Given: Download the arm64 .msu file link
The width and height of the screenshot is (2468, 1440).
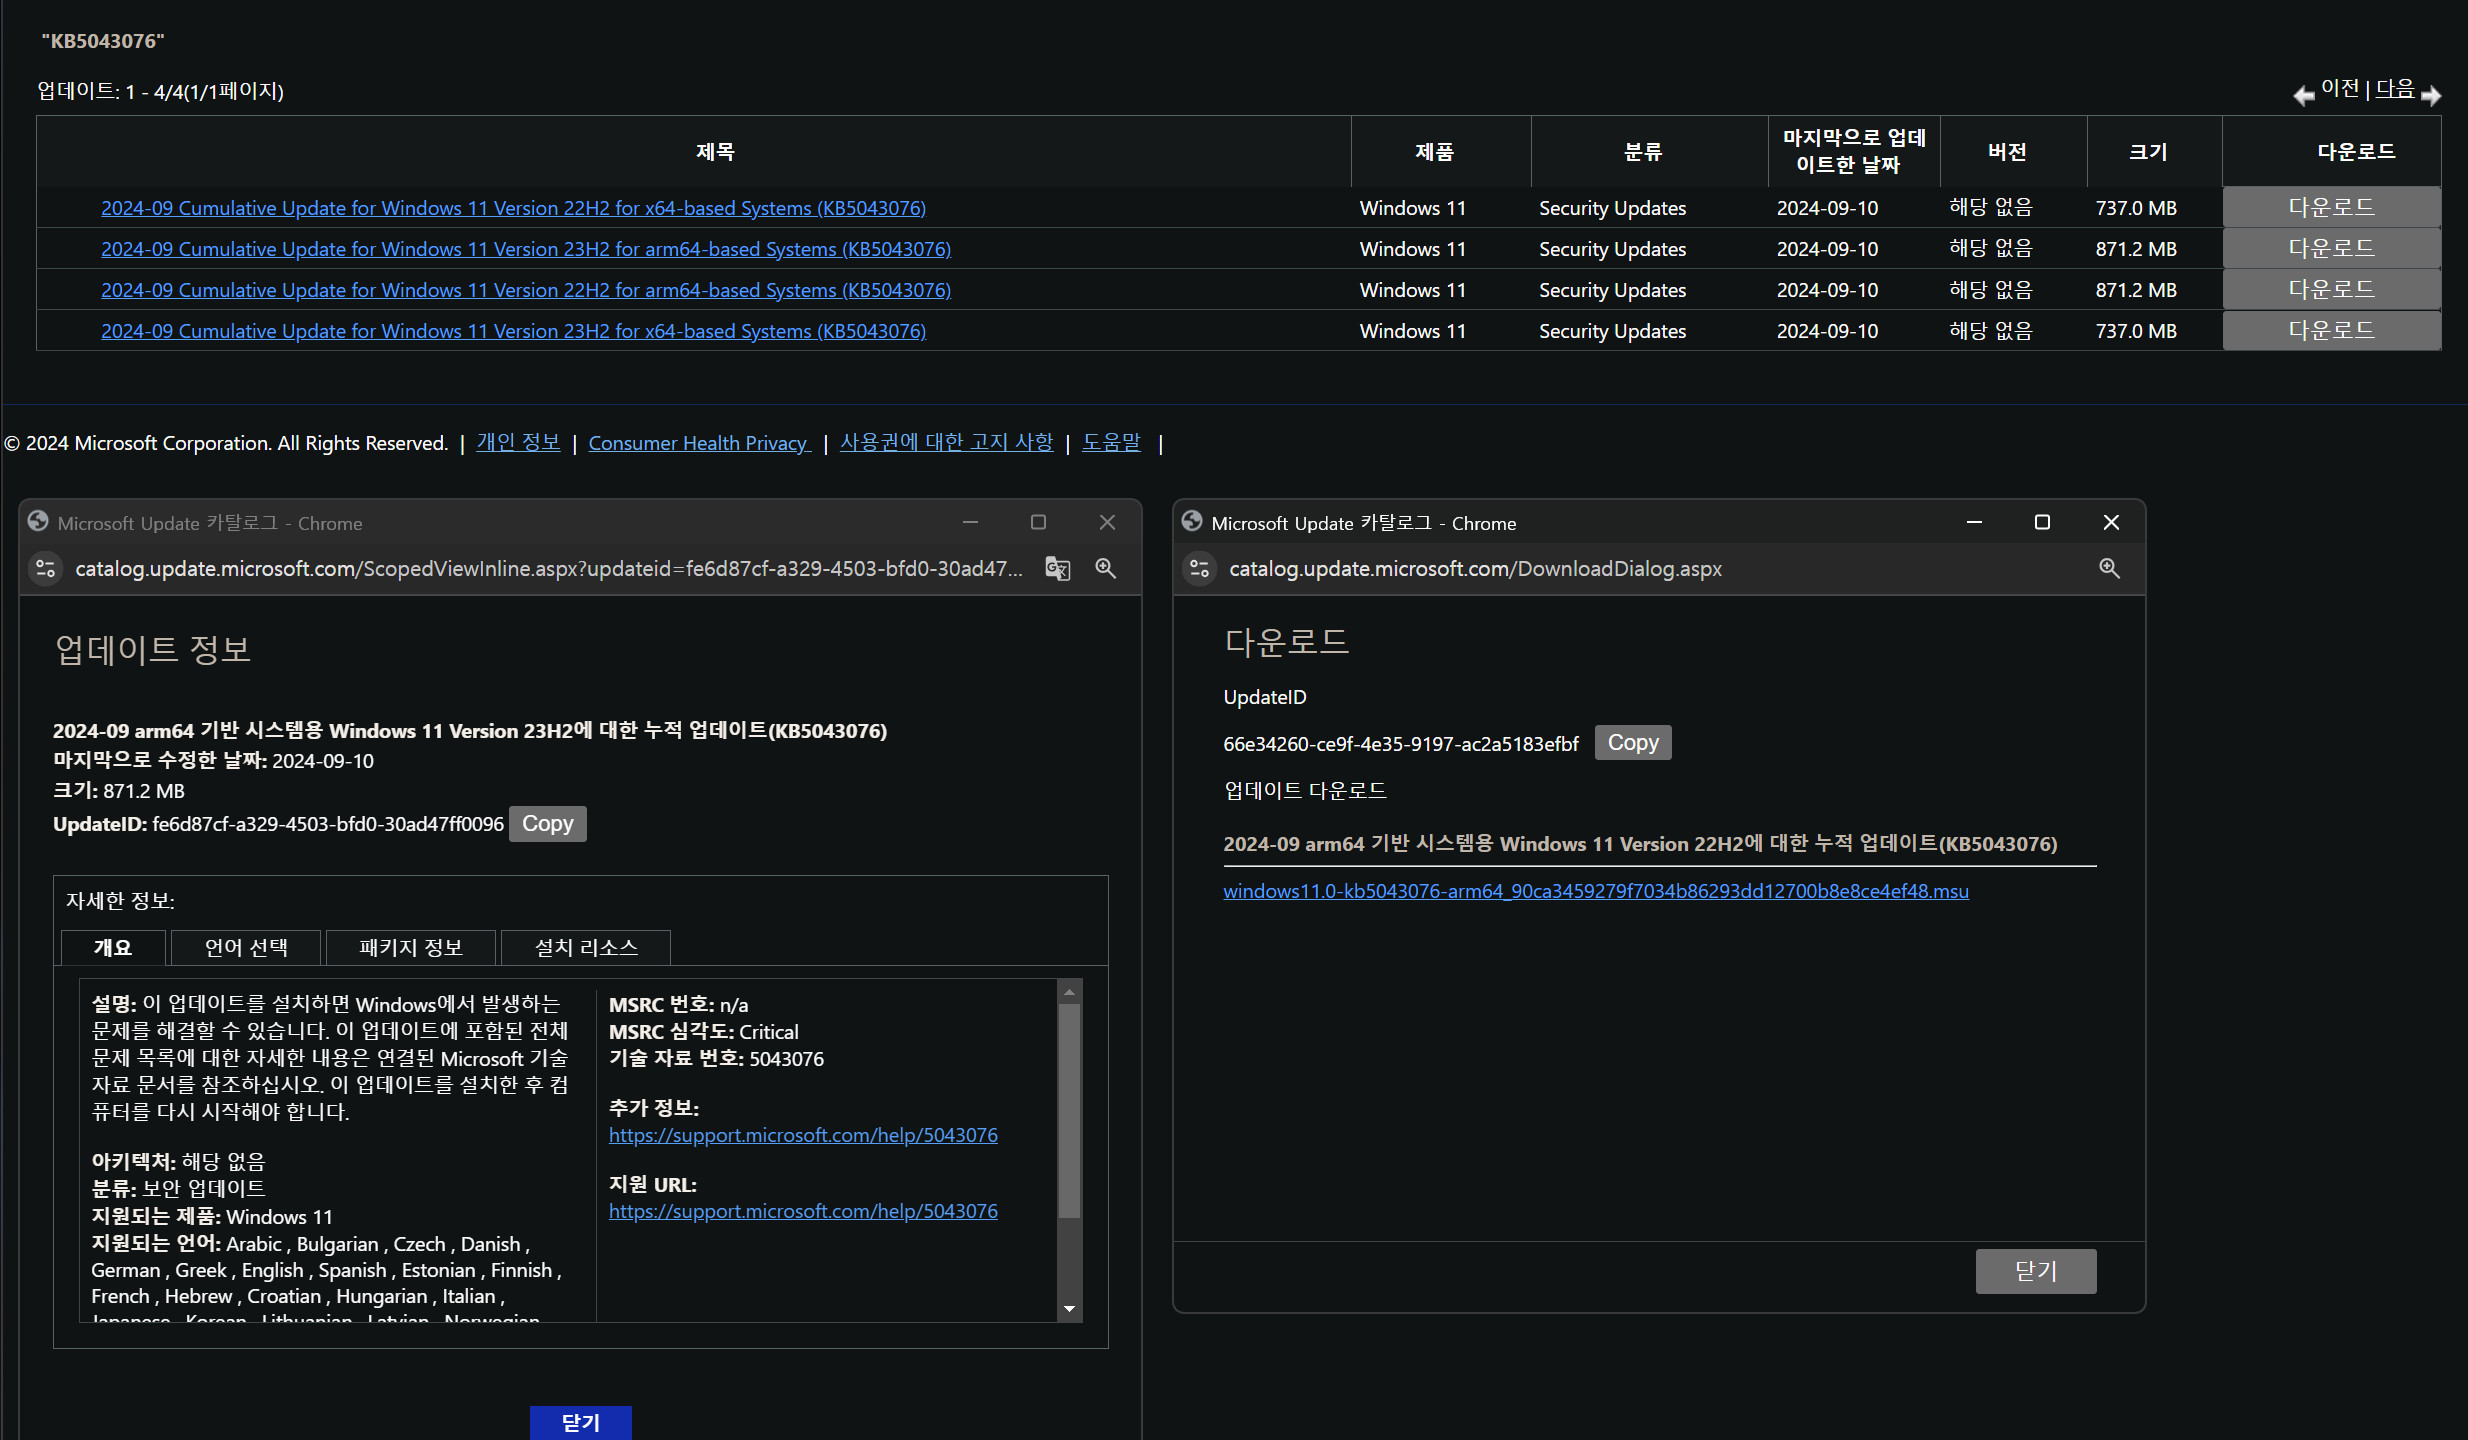Looking at the screenshot, I should (1596, 891).
